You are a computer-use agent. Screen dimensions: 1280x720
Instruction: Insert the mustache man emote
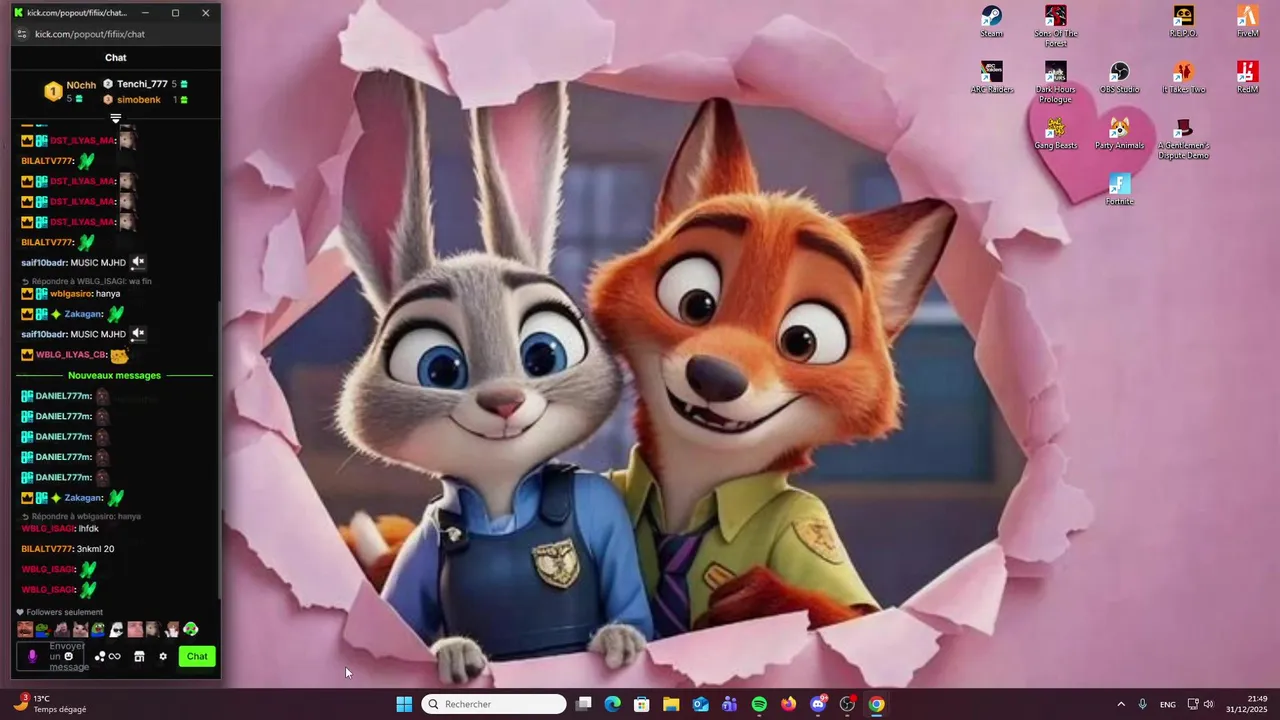[25, 629]
